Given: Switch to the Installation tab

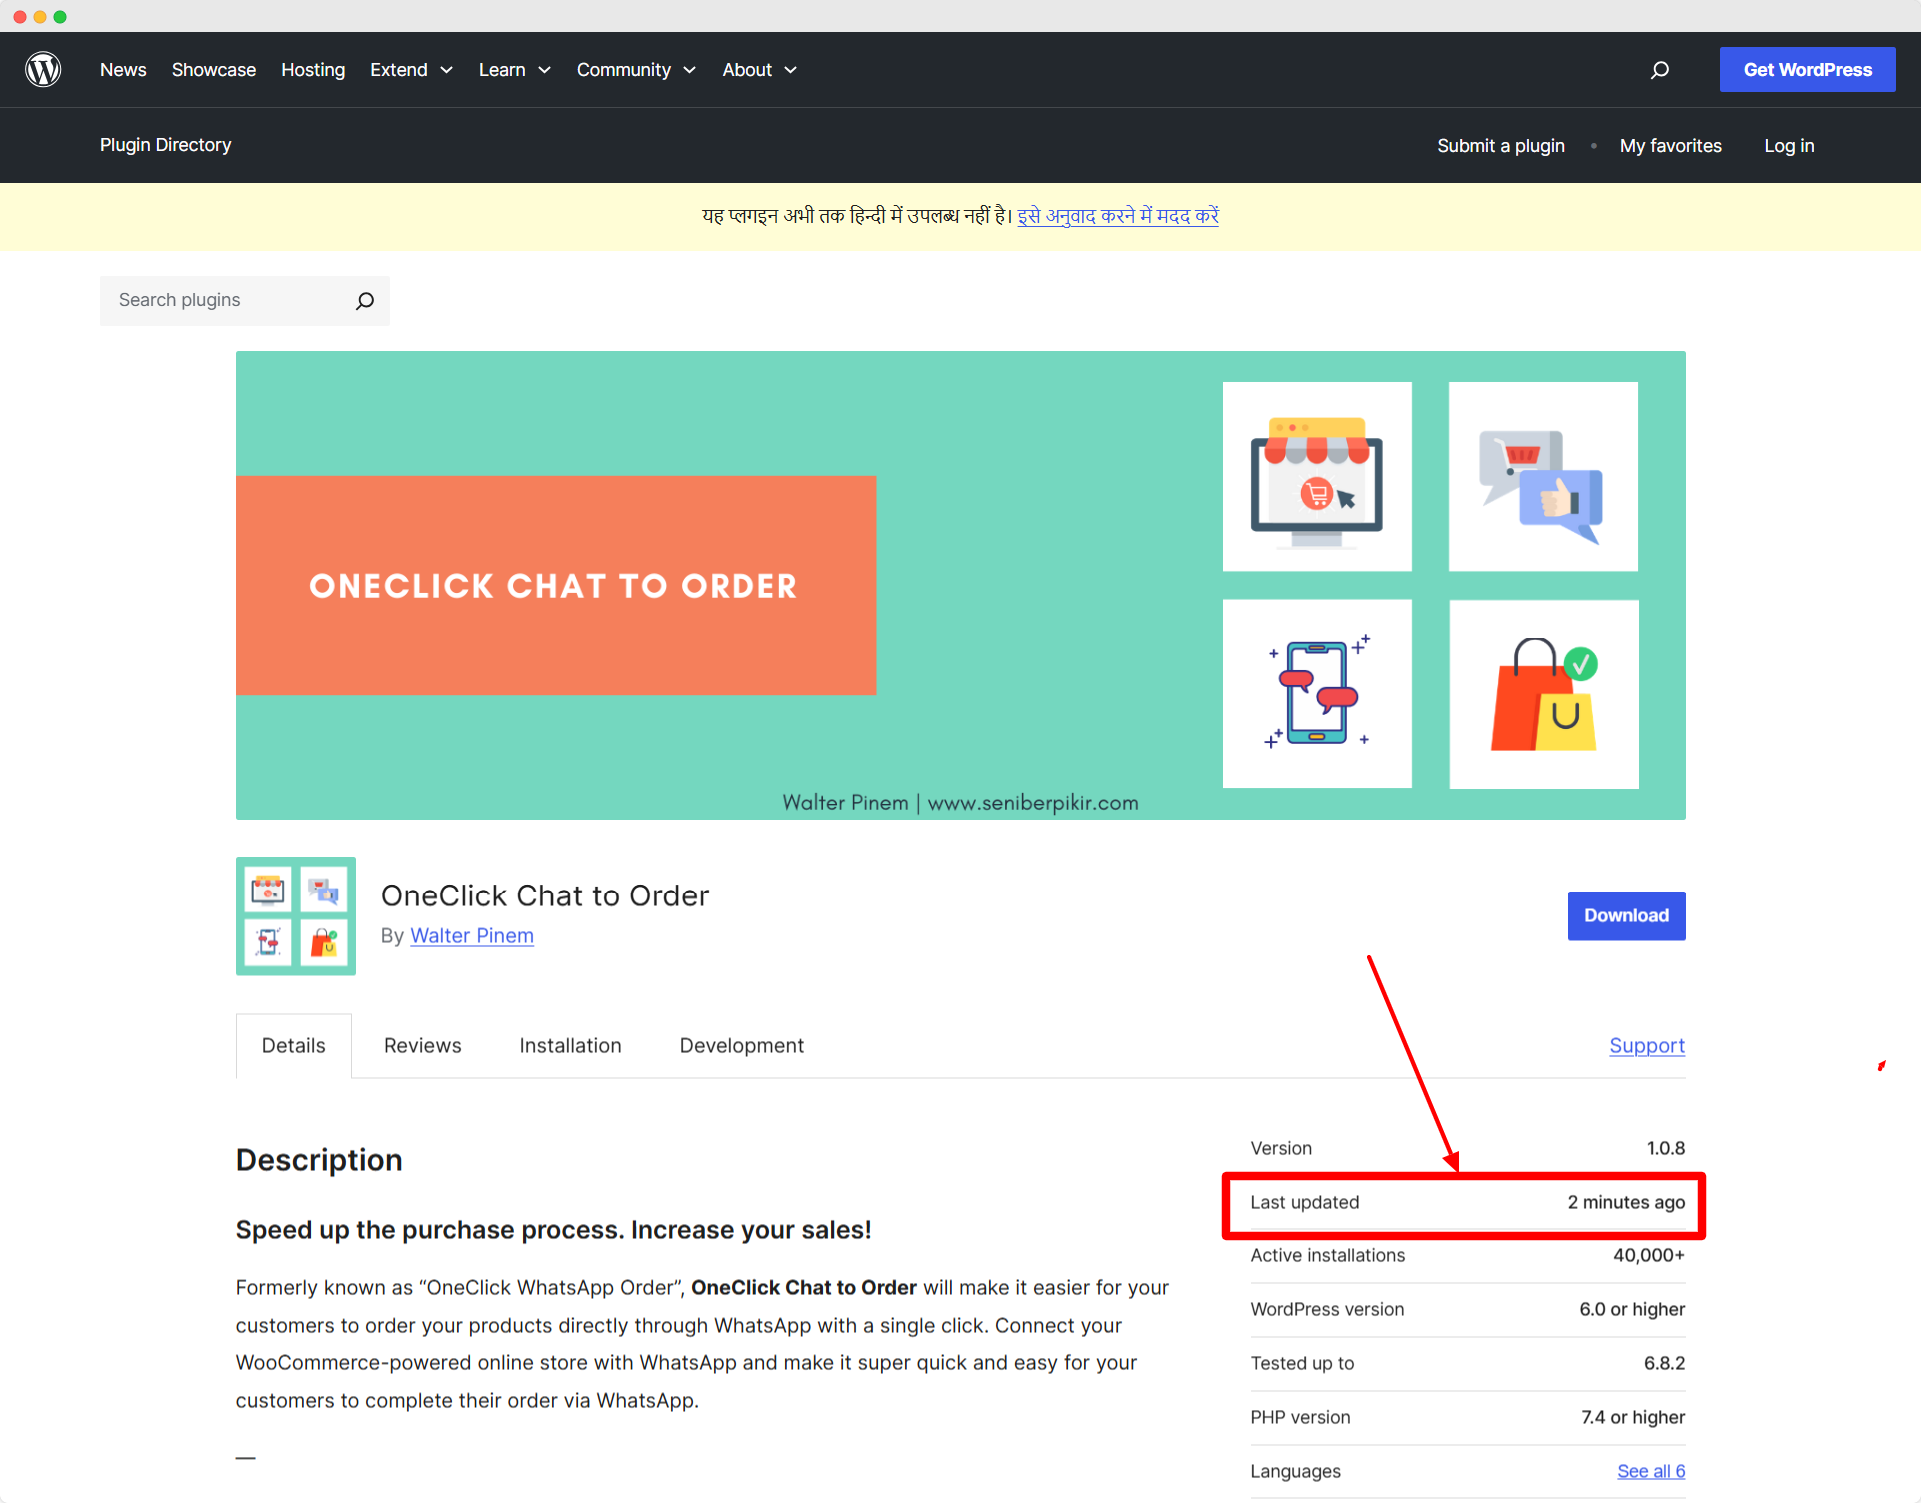Looking at the screenshot, I should pyautogui.click(x=571, y=1046).
